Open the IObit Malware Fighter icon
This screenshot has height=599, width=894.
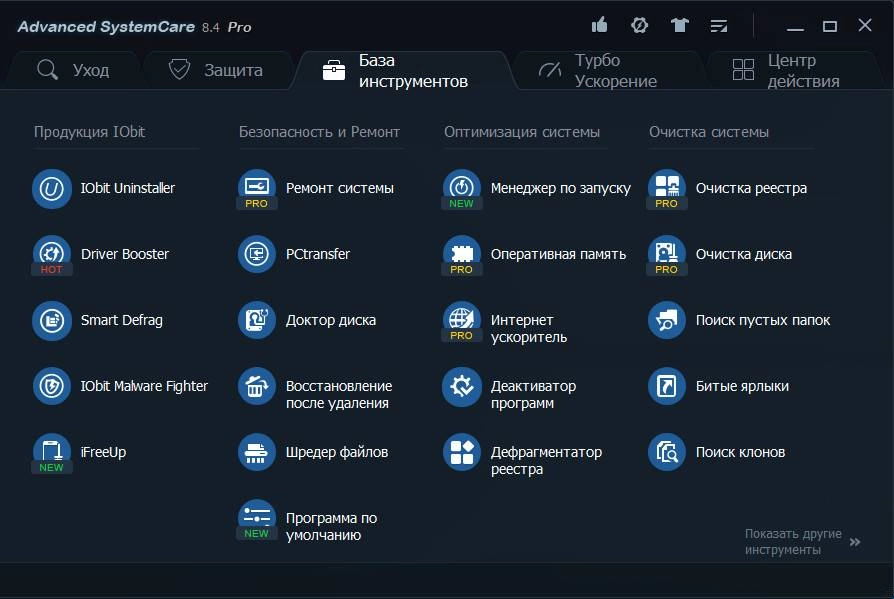(52, 386)
